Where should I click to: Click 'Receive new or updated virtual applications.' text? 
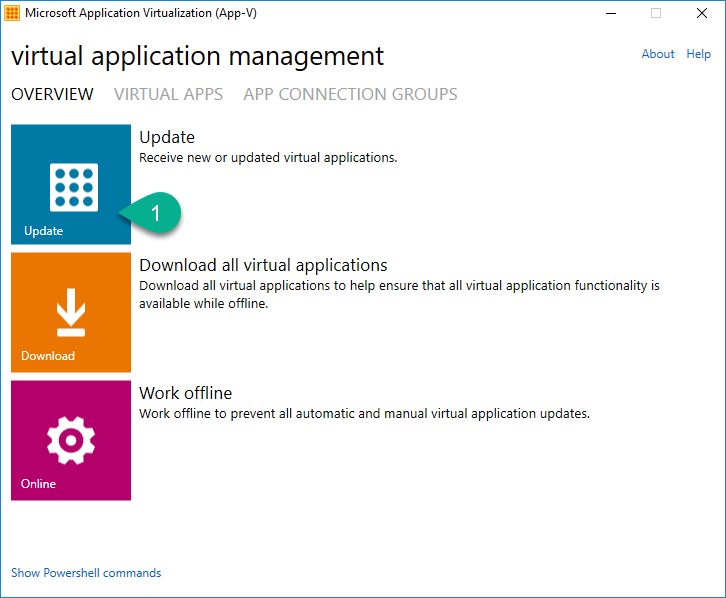click(x=269, y=158)
